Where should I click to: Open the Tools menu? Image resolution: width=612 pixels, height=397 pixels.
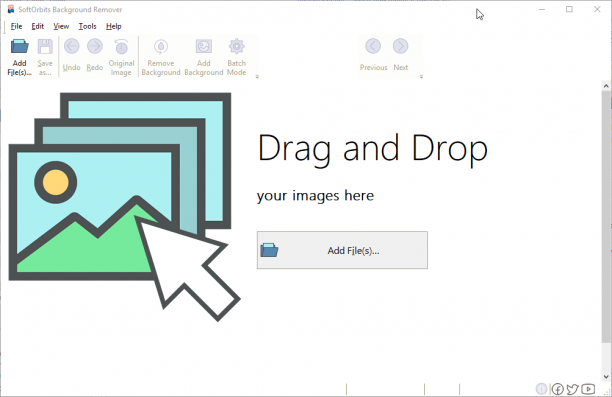click(x=87, y=27)
